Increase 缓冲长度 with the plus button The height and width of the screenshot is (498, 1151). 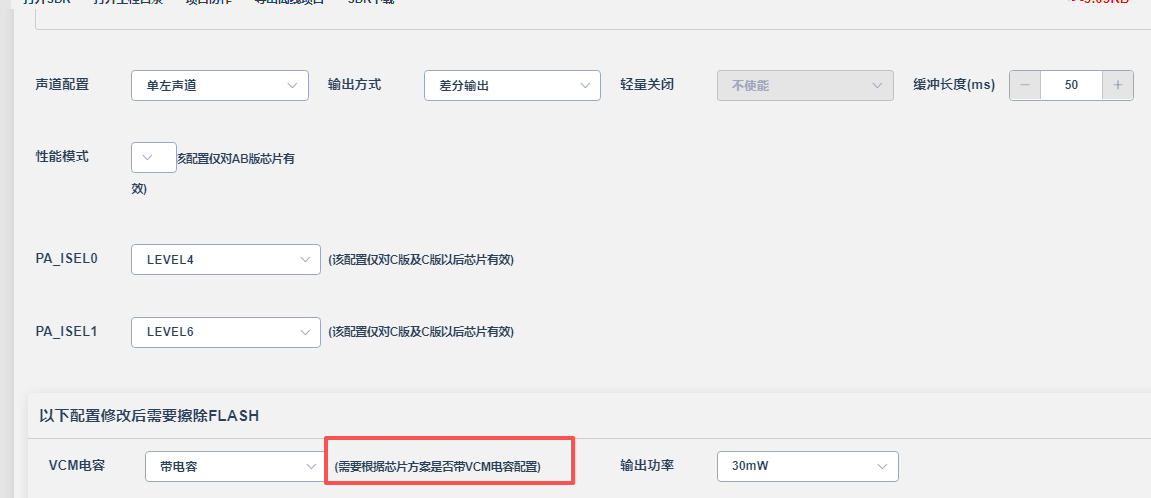tap(1118, 85)
